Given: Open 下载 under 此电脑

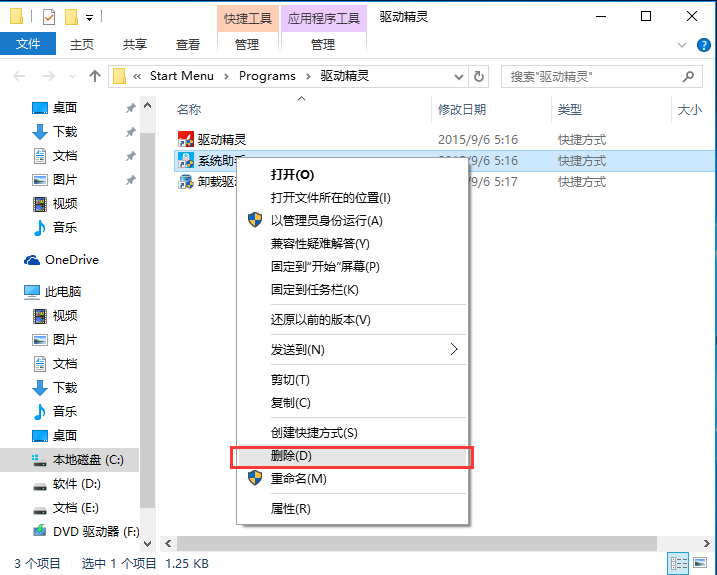Looking at the screenshot, I should pyautogui.click(x=64, y=387).
